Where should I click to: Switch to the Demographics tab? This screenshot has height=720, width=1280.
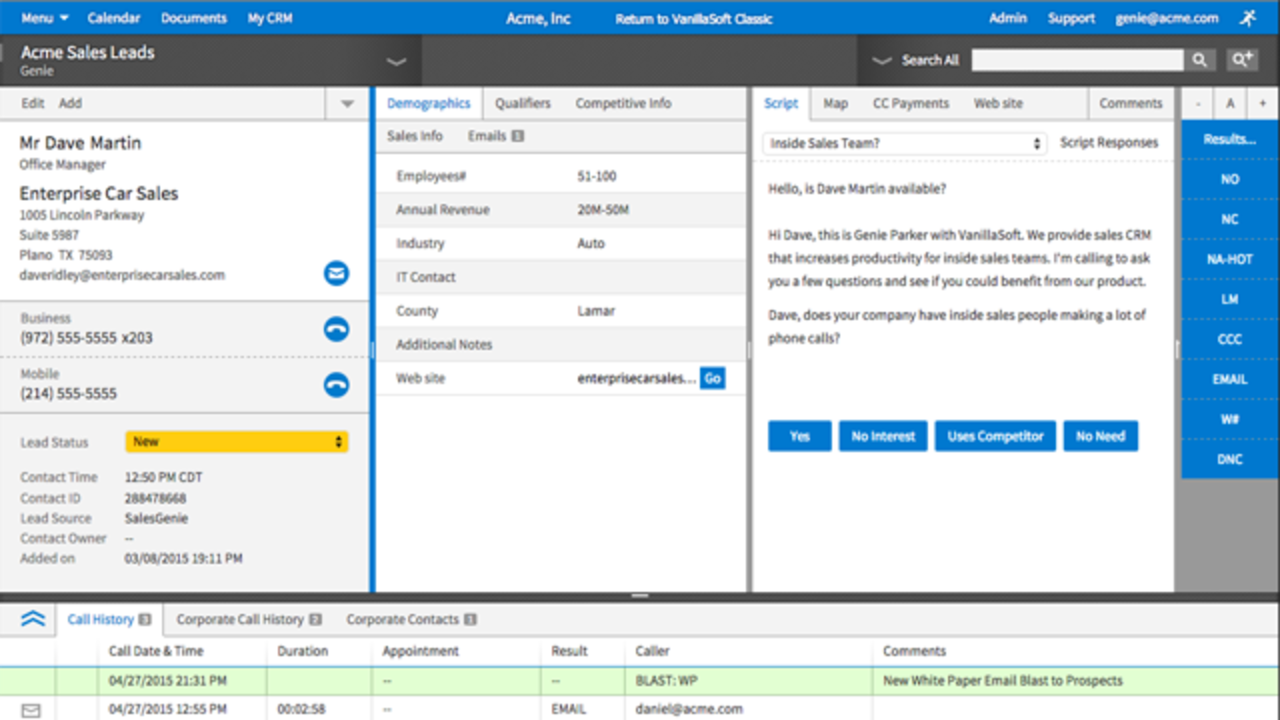[428, 104]
